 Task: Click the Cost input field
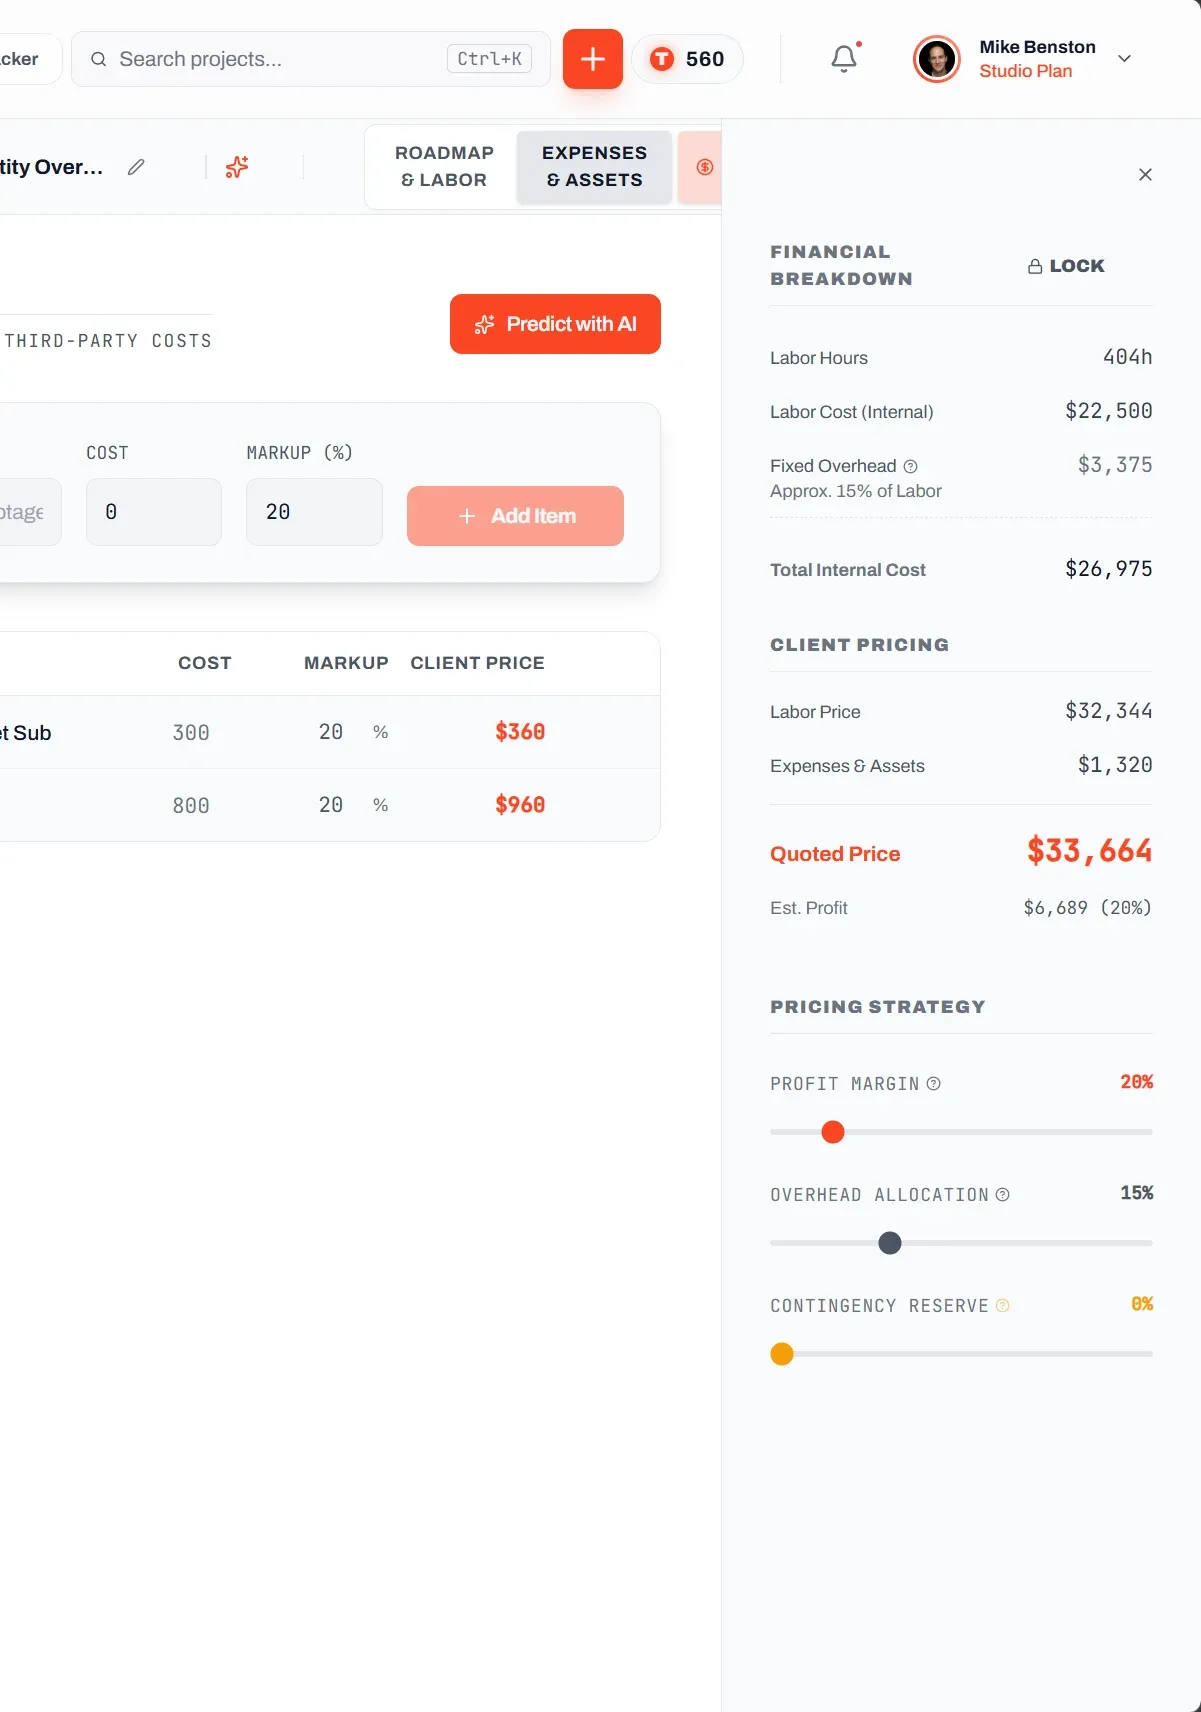point(154,512)
